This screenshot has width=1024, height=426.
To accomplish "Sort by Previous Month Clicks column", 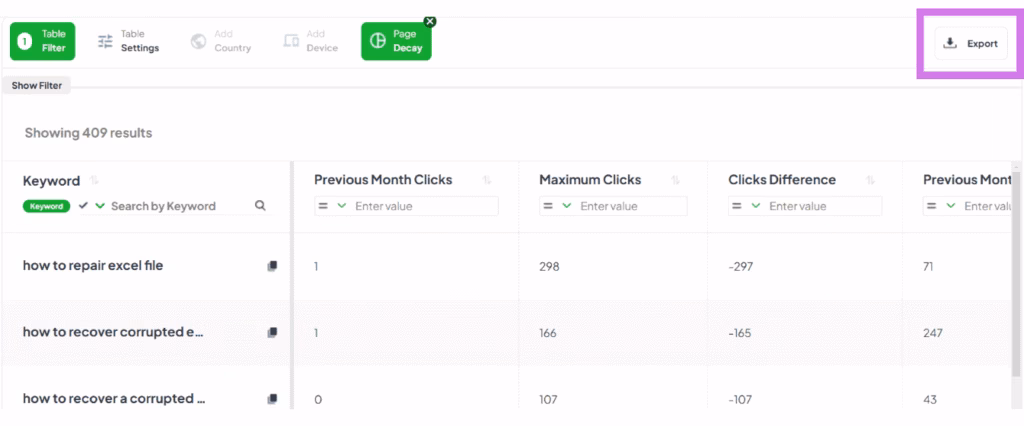I will coord(487,180).
